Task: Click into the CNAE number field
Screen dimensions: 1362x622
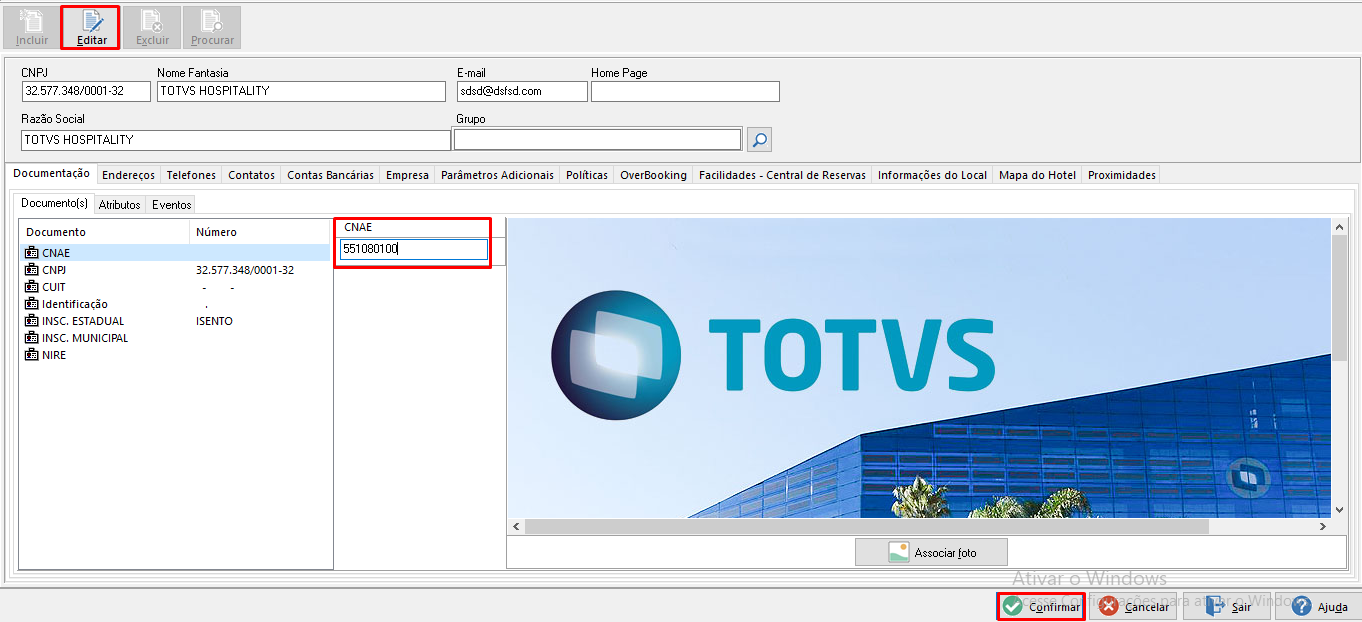Action: coord(413,249)
